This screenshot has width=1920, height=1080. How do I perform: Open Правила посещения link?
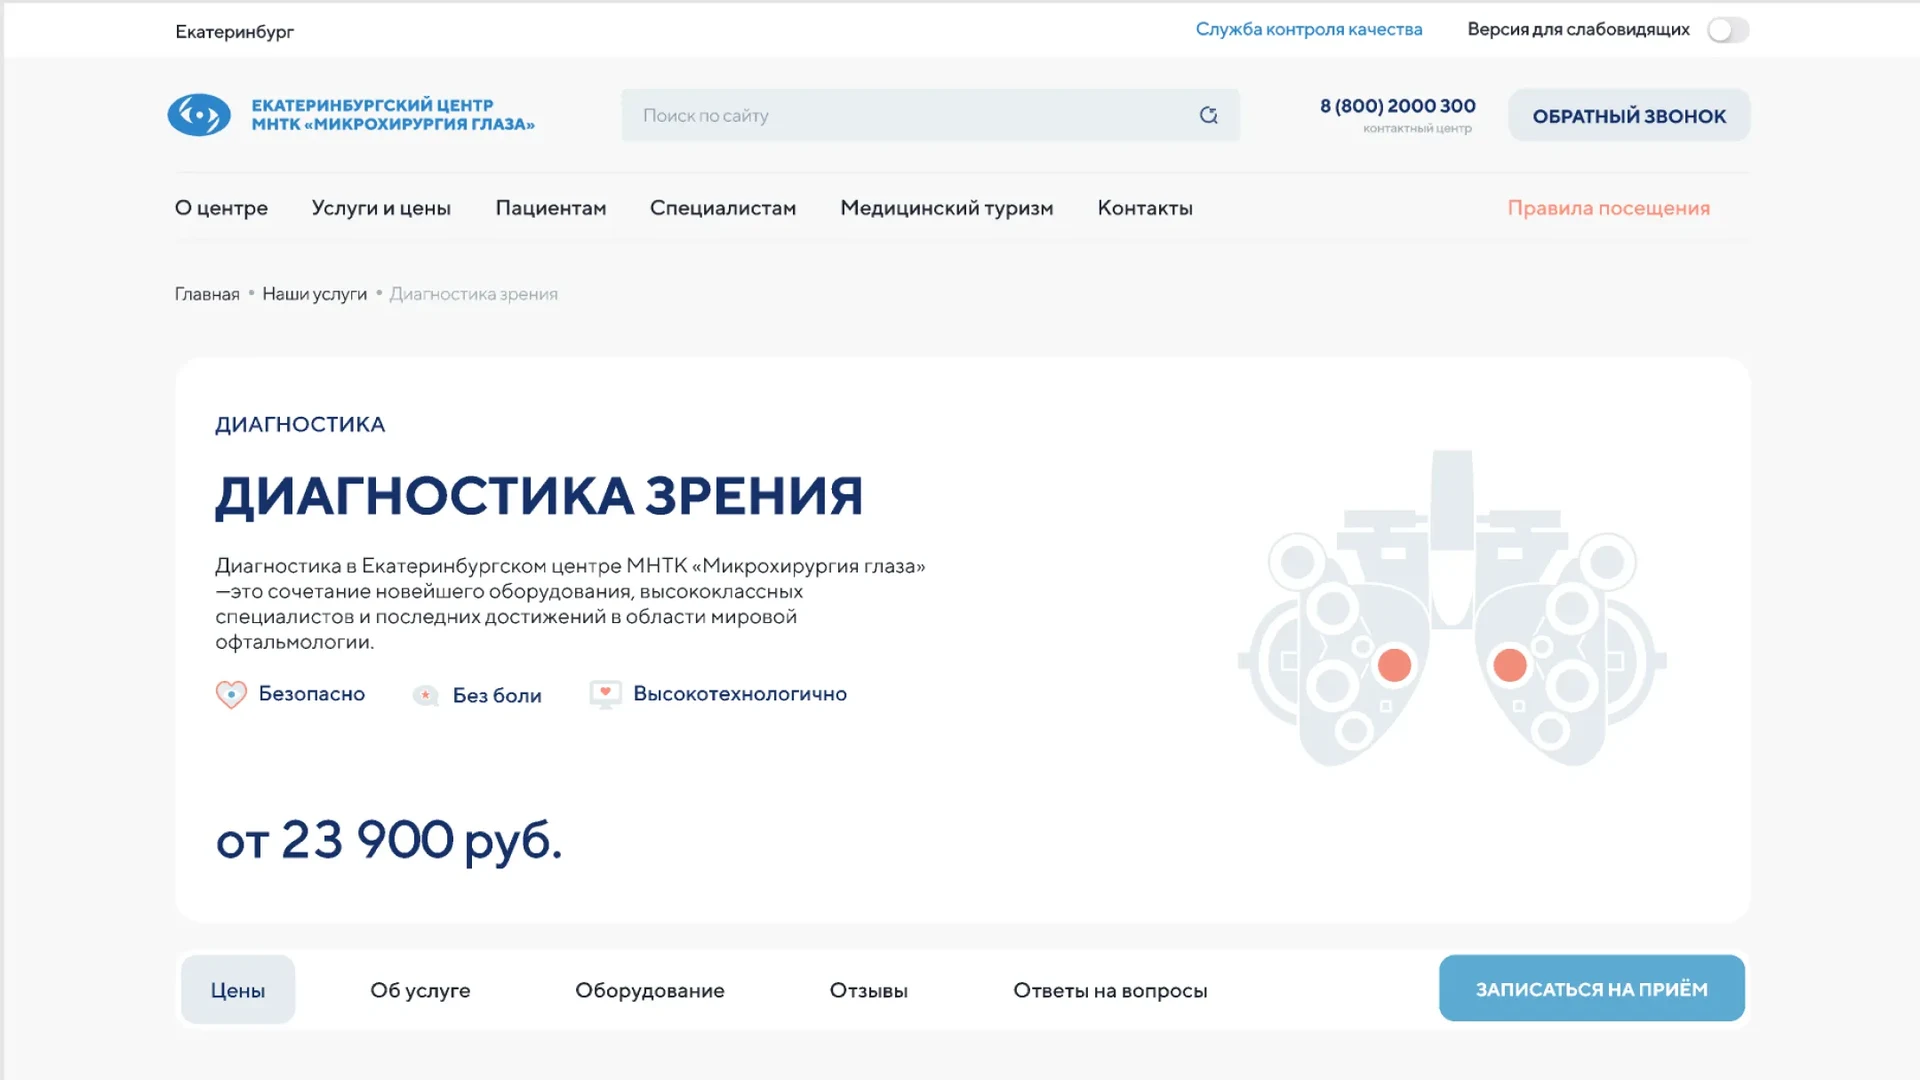(x=1609, y=208)
